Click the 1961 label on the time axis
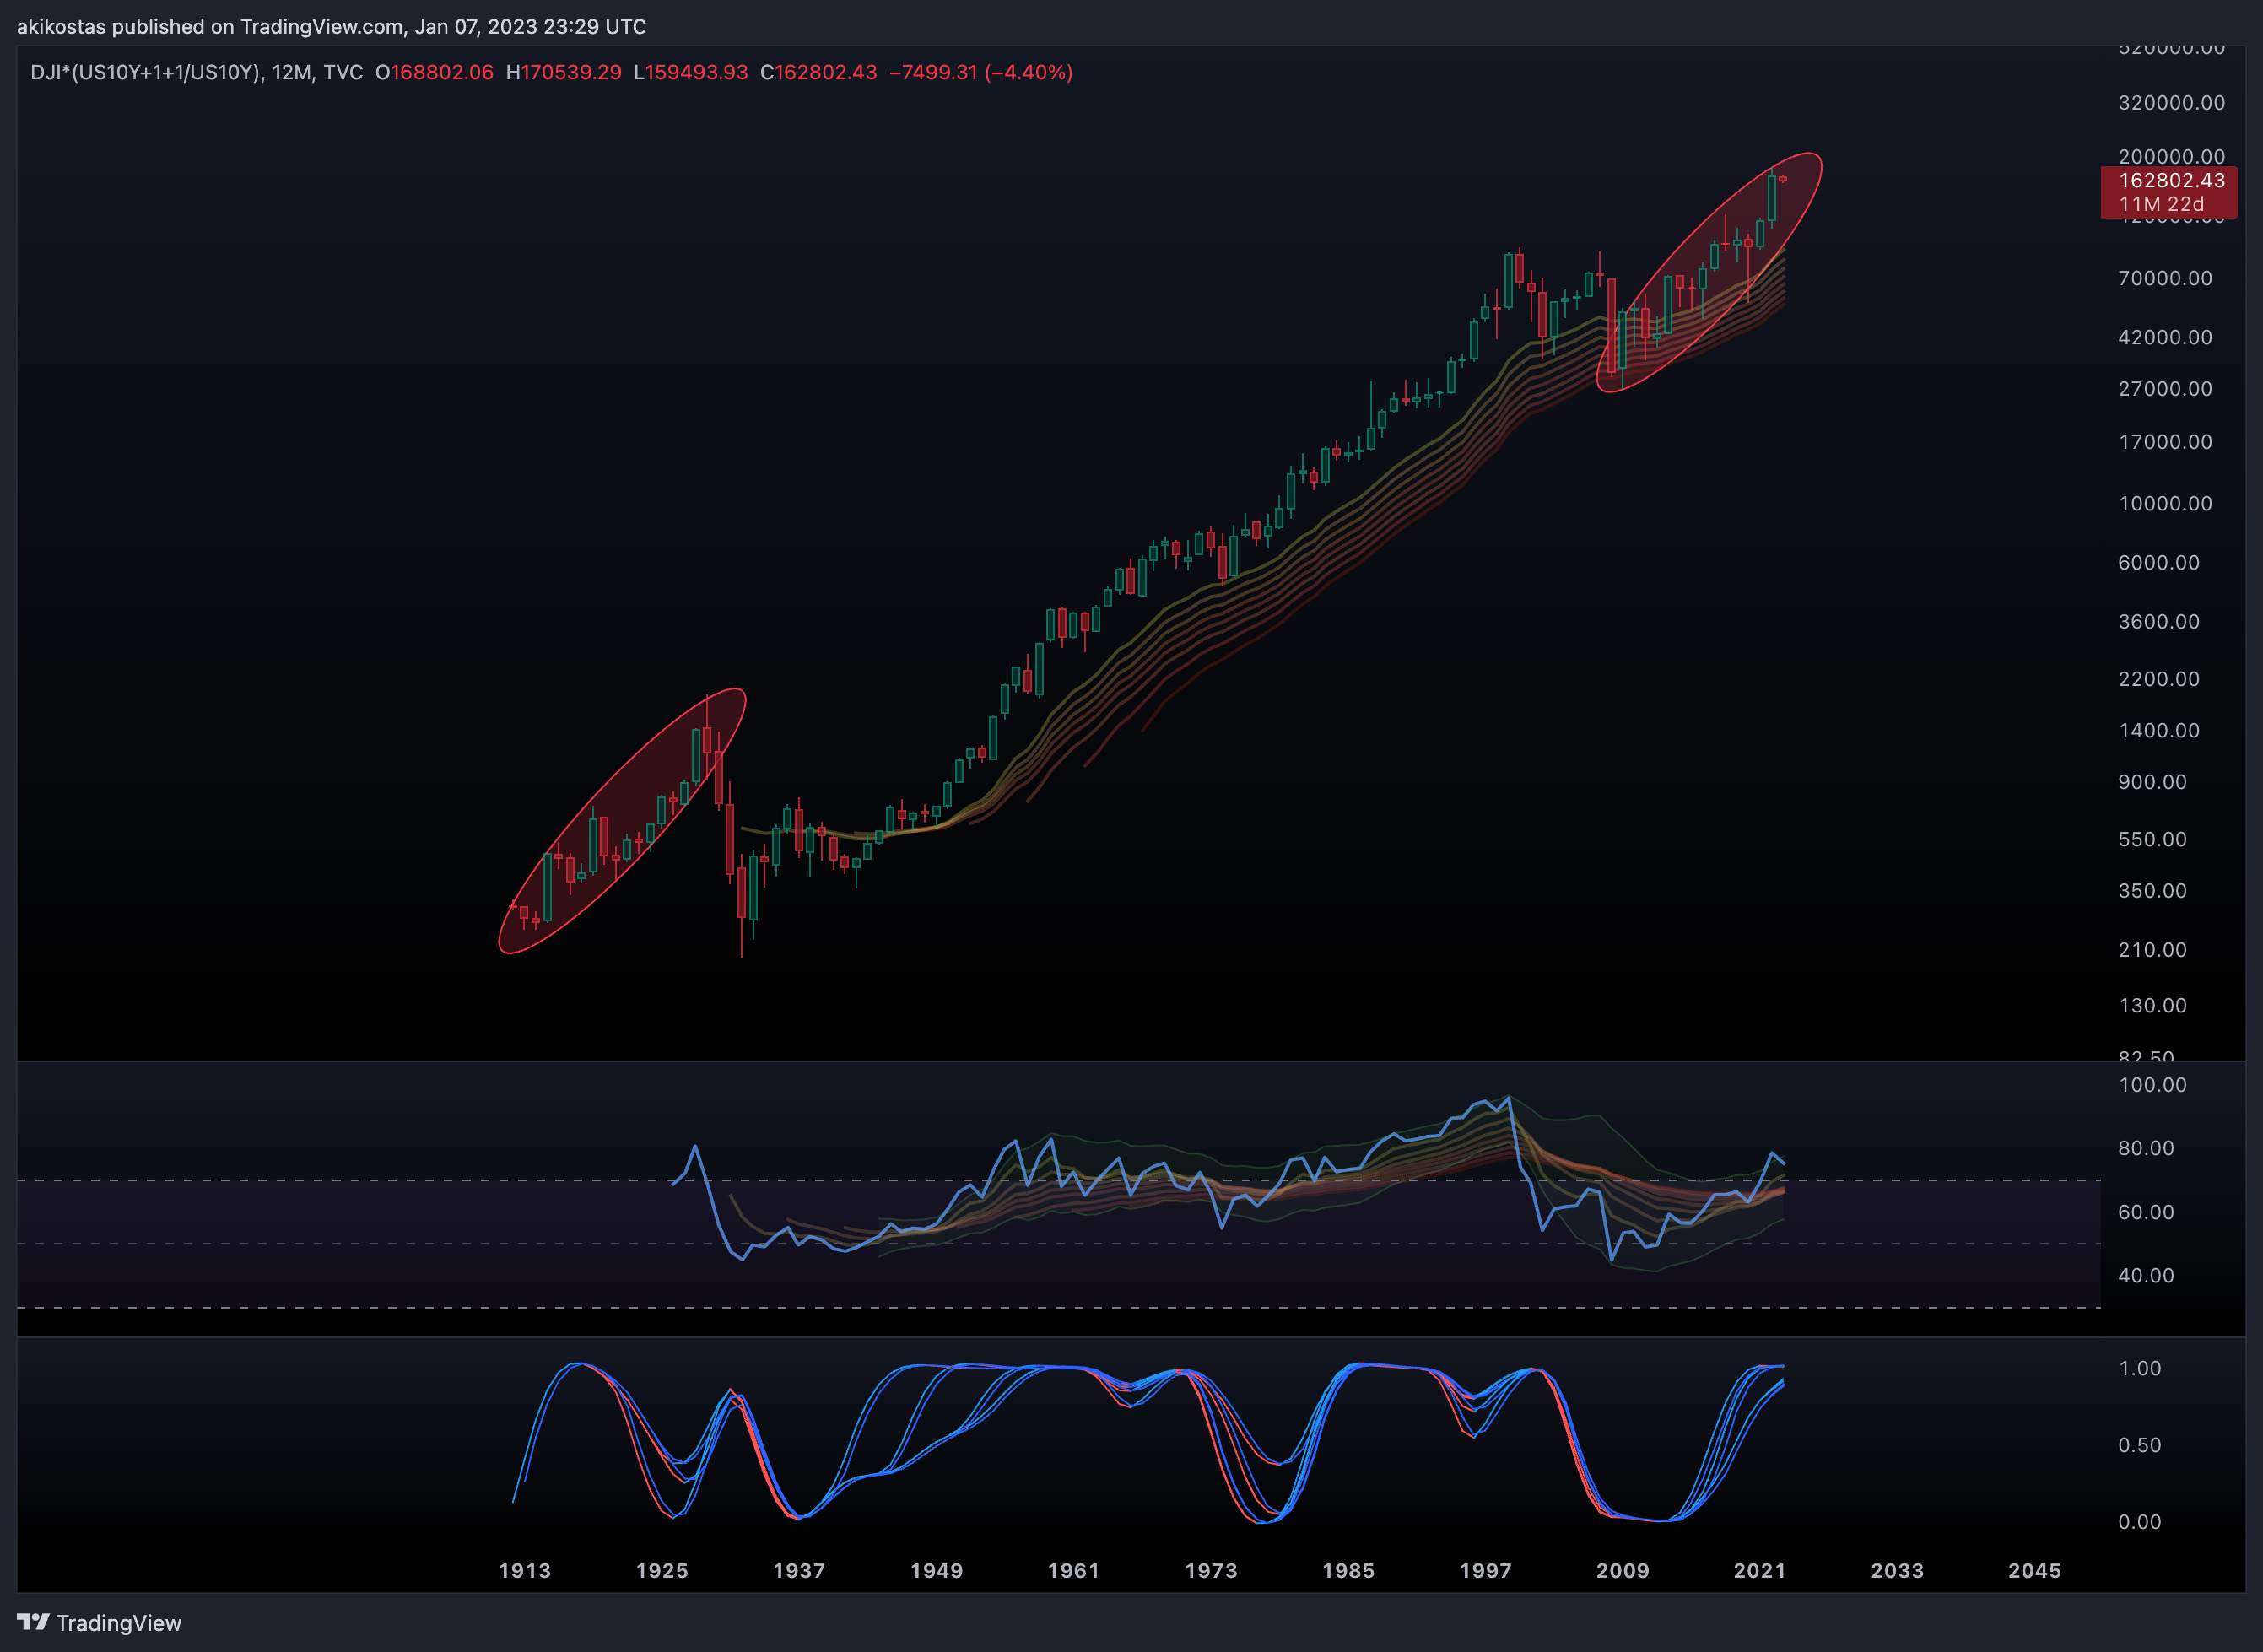This screenshot has height=1652, width=2263. coord(1073,1571)
